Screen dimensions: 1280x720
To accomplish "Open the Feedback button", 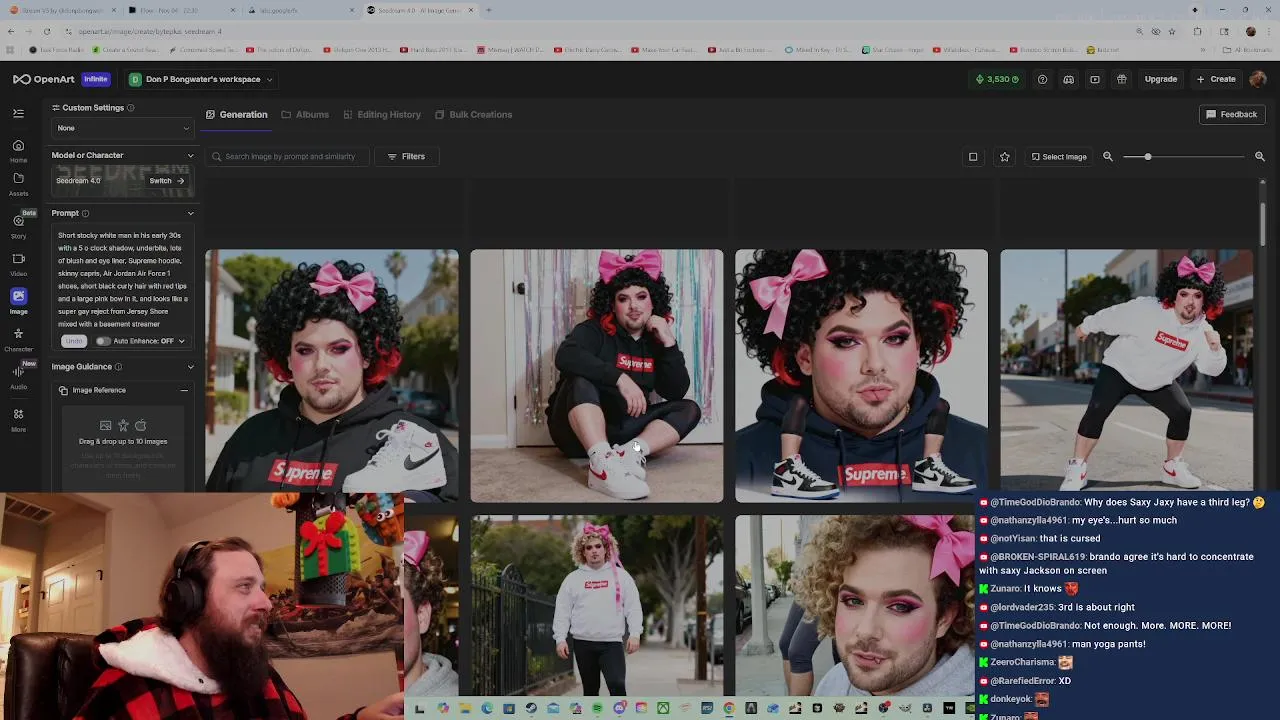I will [x=1231, y=115].
